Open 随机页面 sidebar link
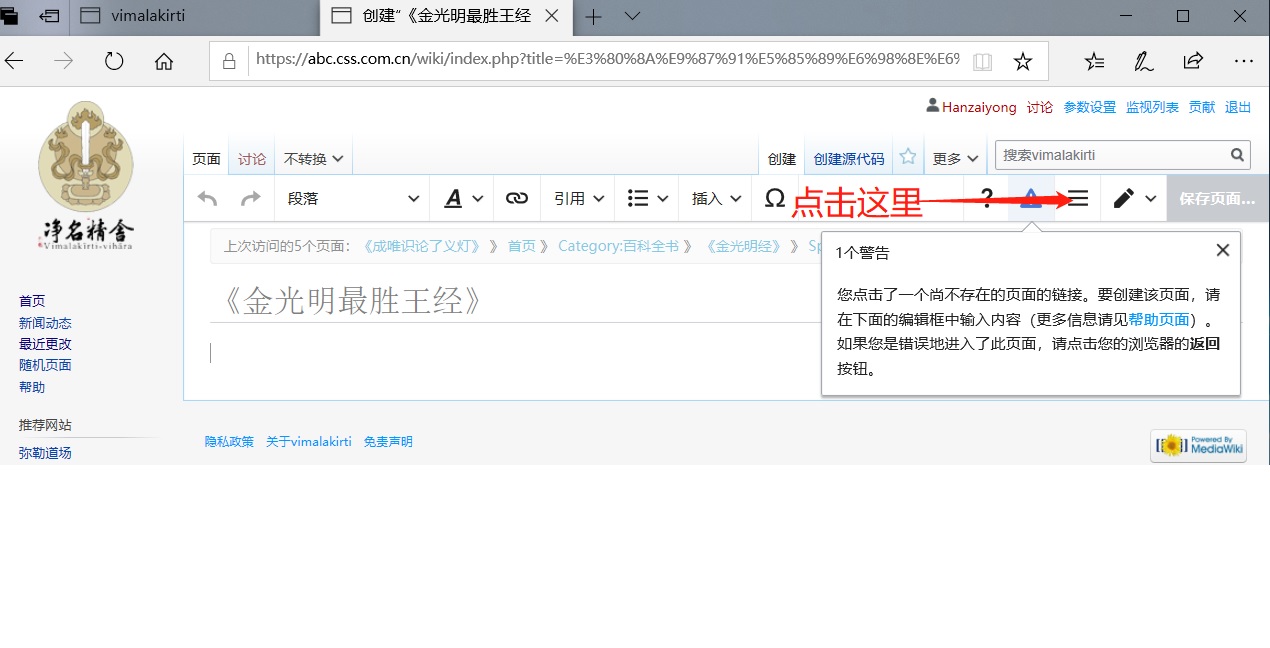Screen dimensions: 1270x648 click(45, 365)
